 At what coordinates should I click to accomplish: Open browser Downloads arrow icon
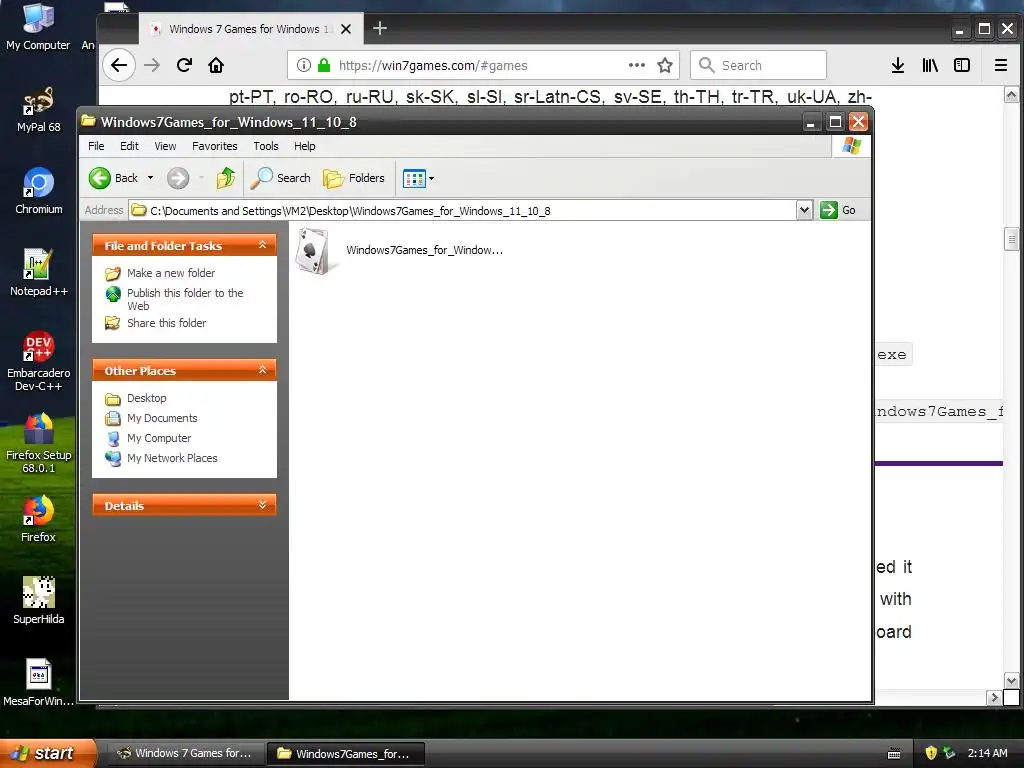898,65
